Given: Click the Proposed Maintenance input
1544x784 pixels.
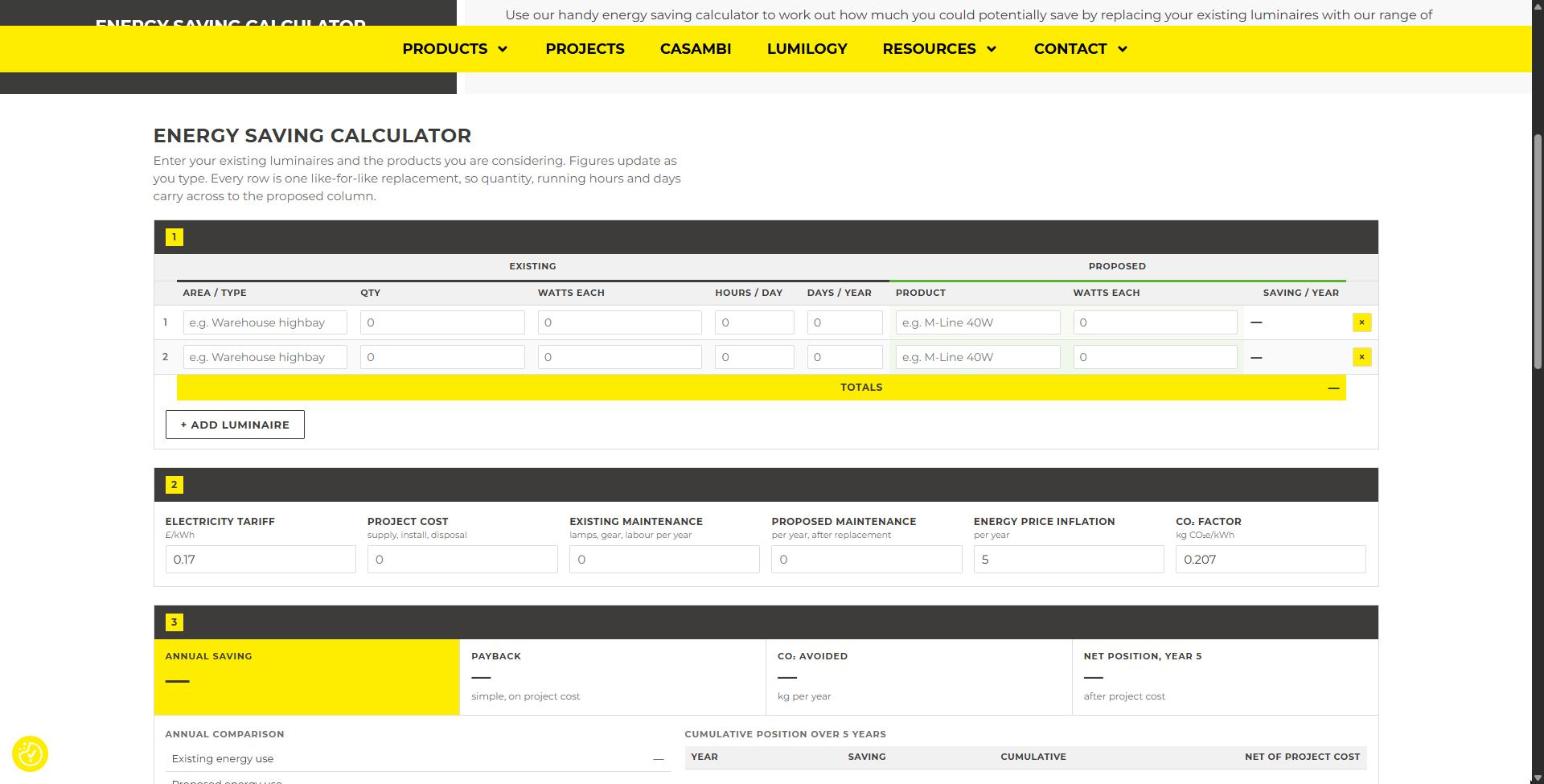Looking at the screenshot, I should point(867,559).
